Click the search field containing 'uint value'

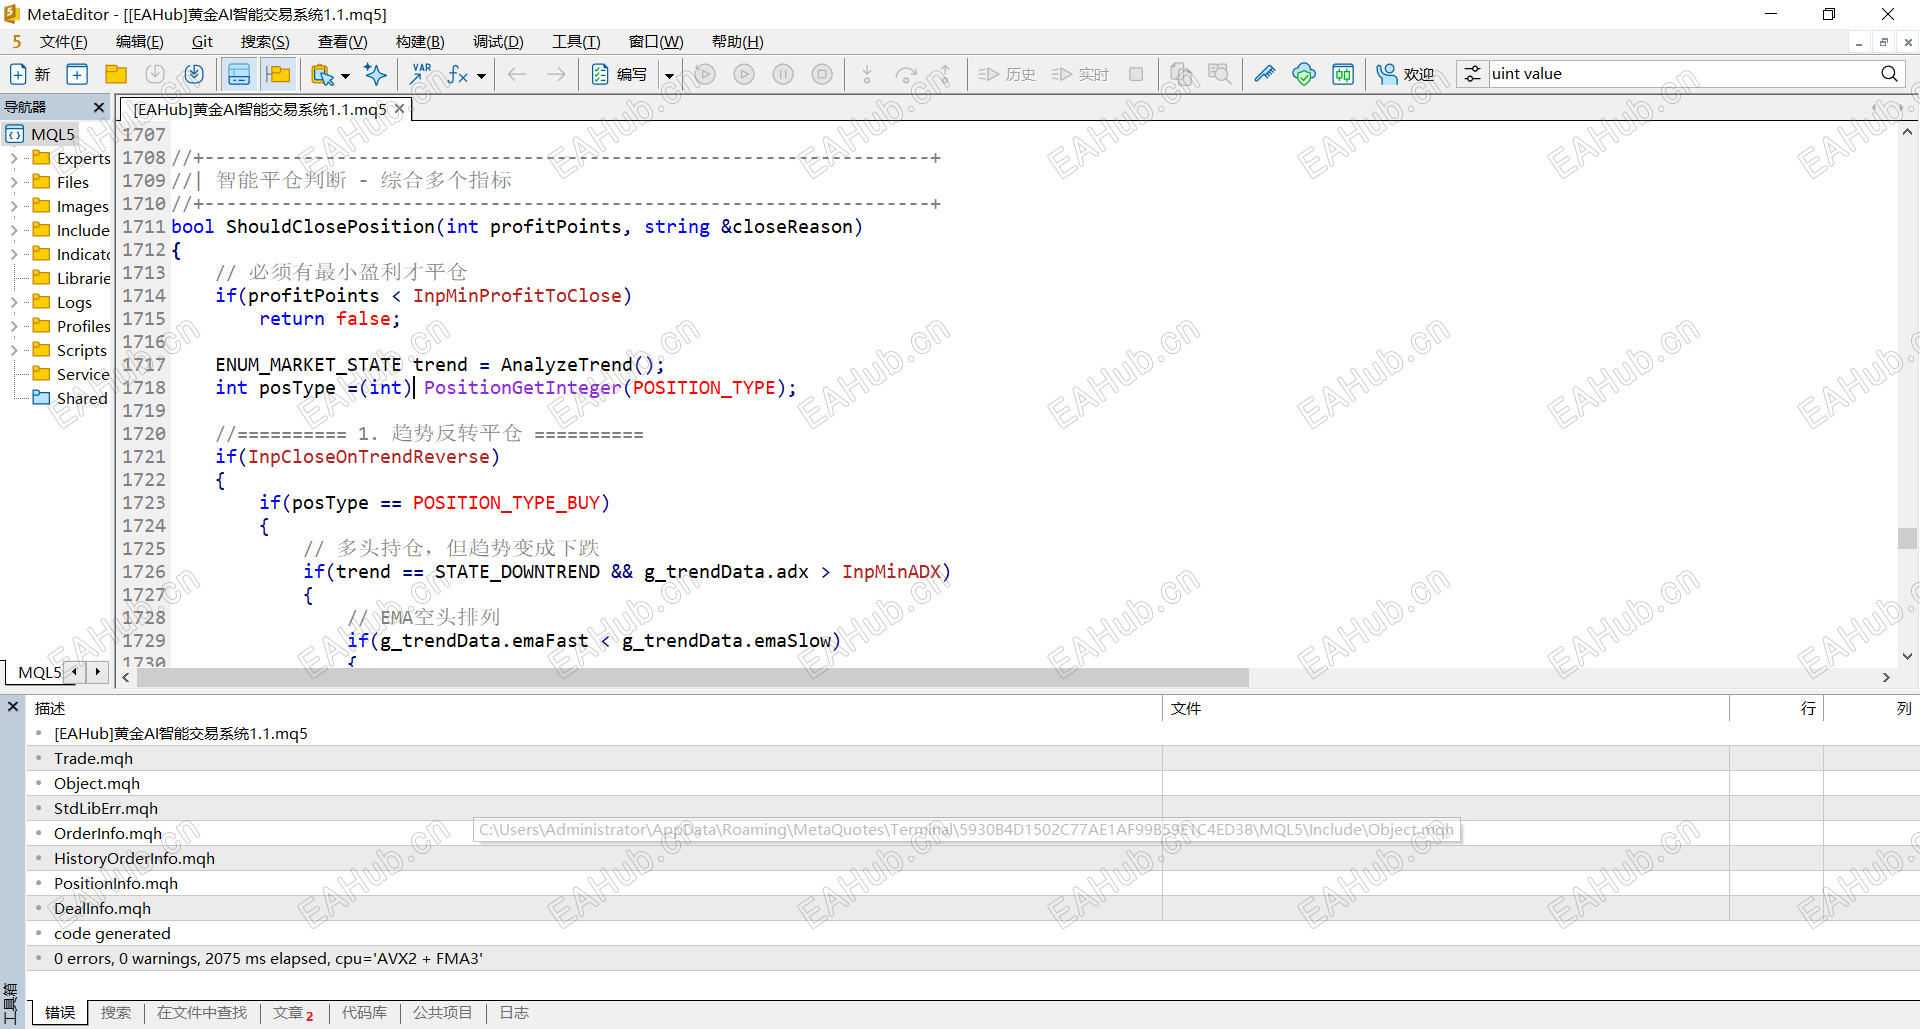tap(1682, 74)
